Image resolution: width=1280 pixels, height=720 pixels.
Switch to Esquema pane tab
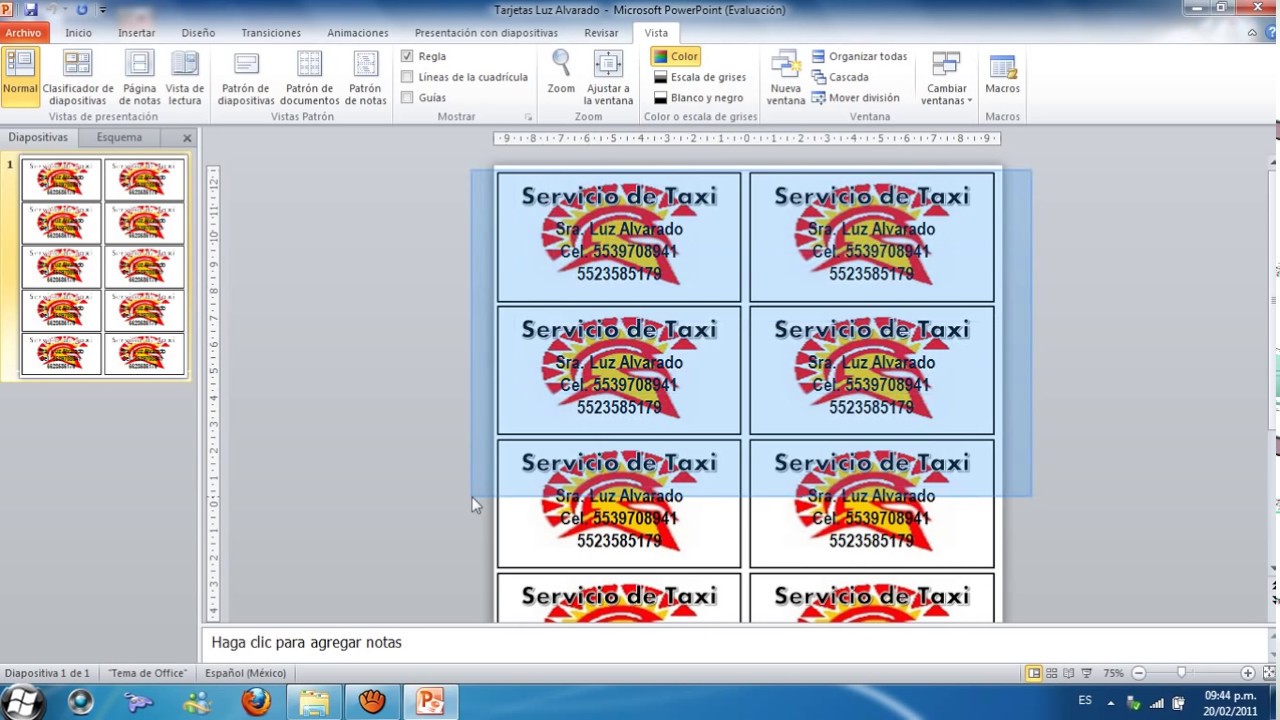pos(119,138)
